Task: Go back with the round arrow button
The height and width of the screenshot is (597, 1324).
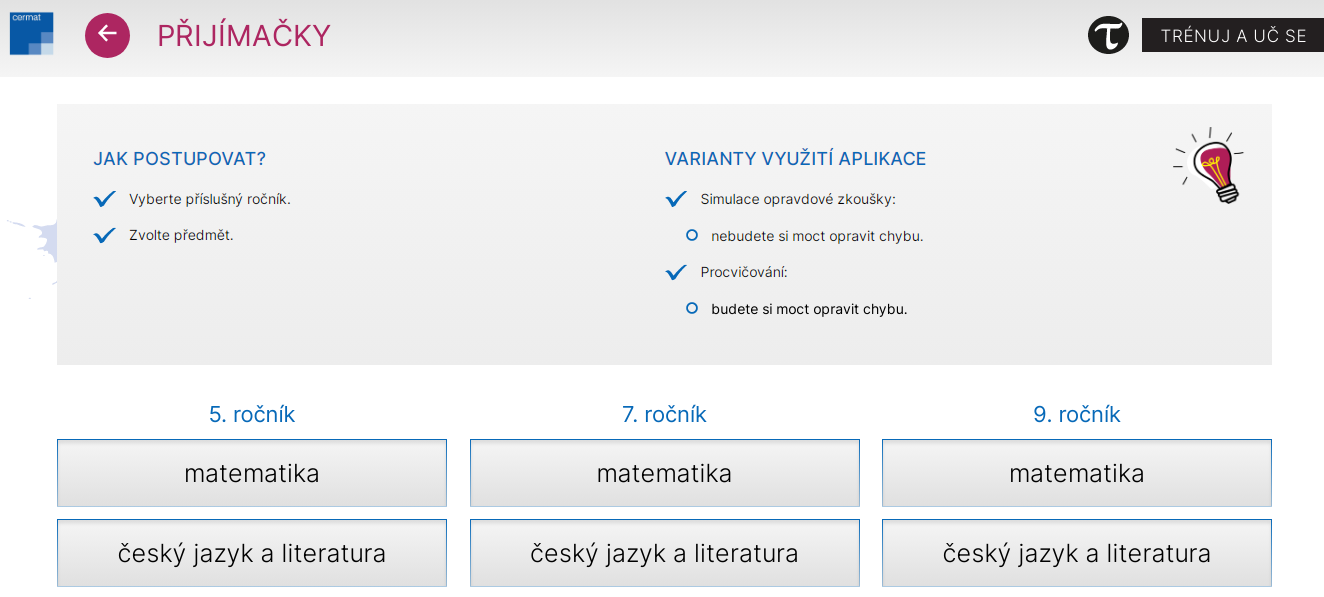Action: (x=107, y=35)
